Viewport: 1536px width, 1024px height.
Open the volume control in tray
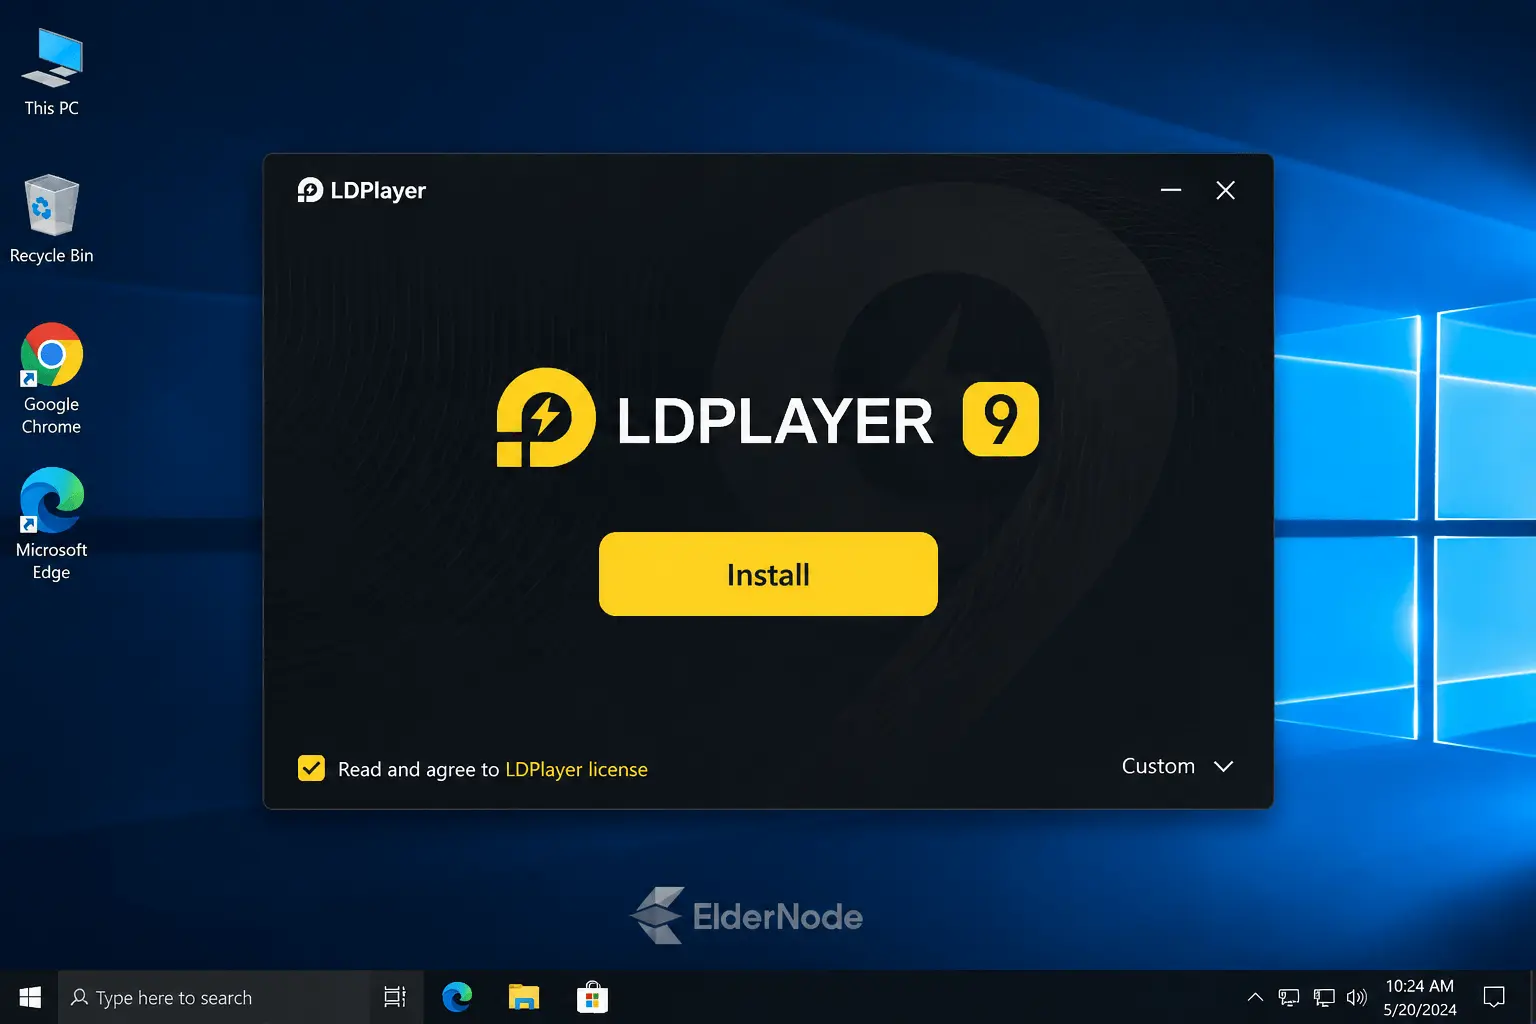click(x=1356, y=997)
